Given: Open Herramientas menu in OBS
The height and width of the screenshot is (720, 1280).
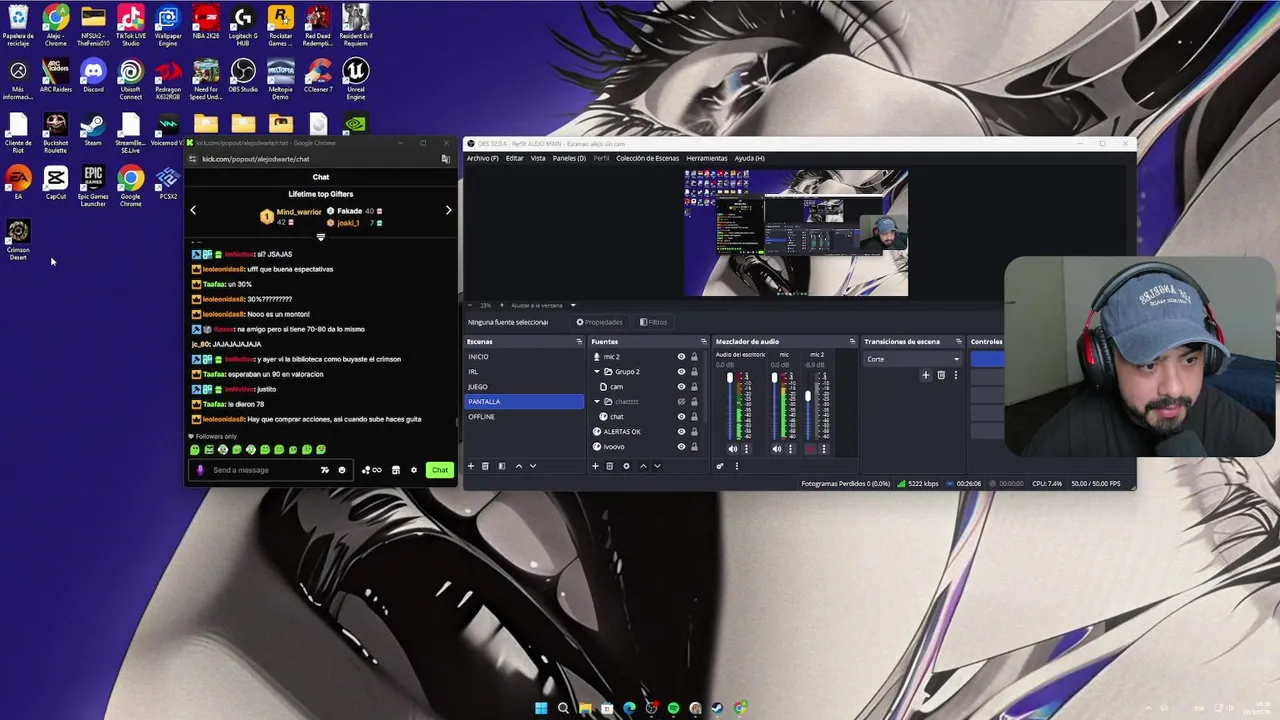Looking at the screenshot, I should pyautogui.click(x=707, y=158).
